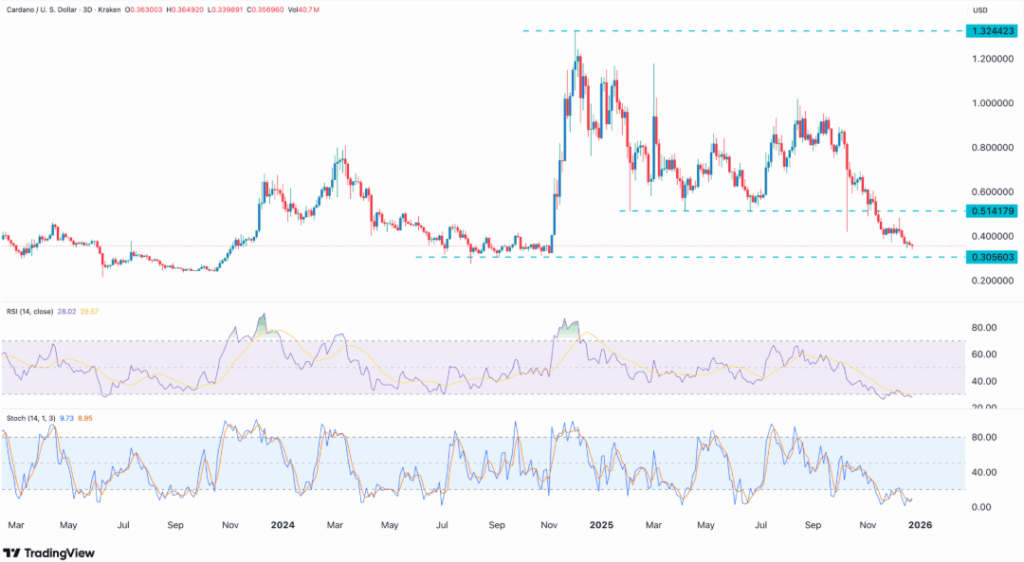Viewport: 1024px width, 562px height.
Task: Click the Stoch 0.00 scale label
Action: click(984, 507)
